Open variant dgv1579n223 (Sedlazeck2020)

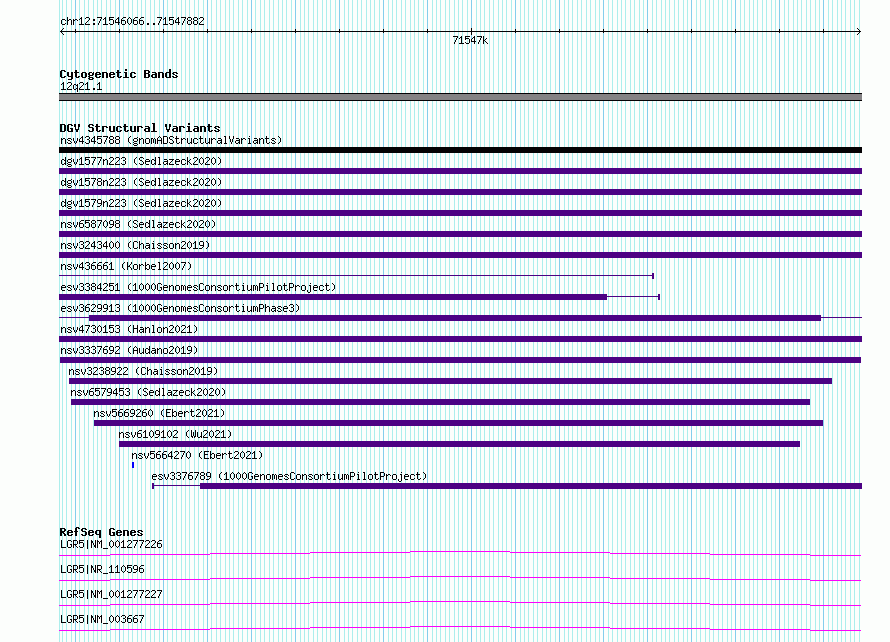[141, 203]
